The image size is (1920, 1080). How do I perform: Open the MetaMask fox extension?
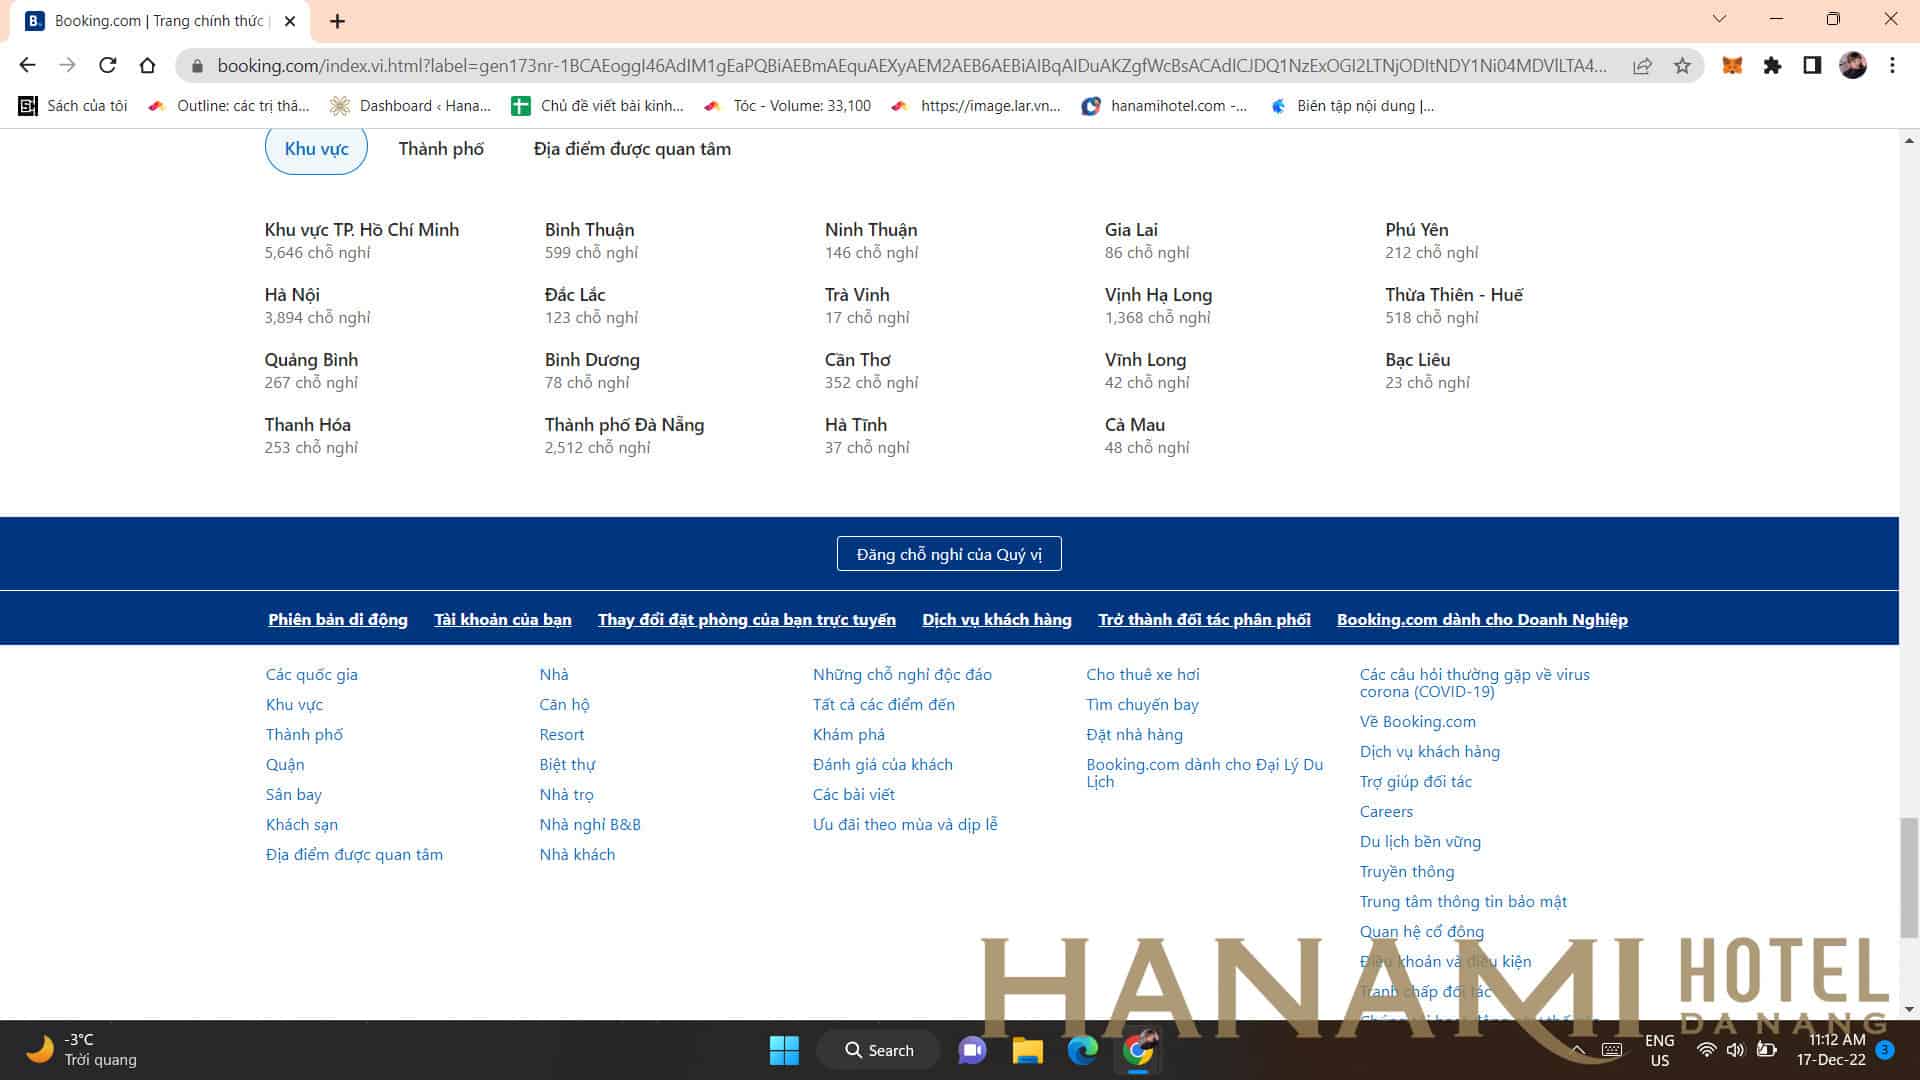click(x=1732, y=66)
